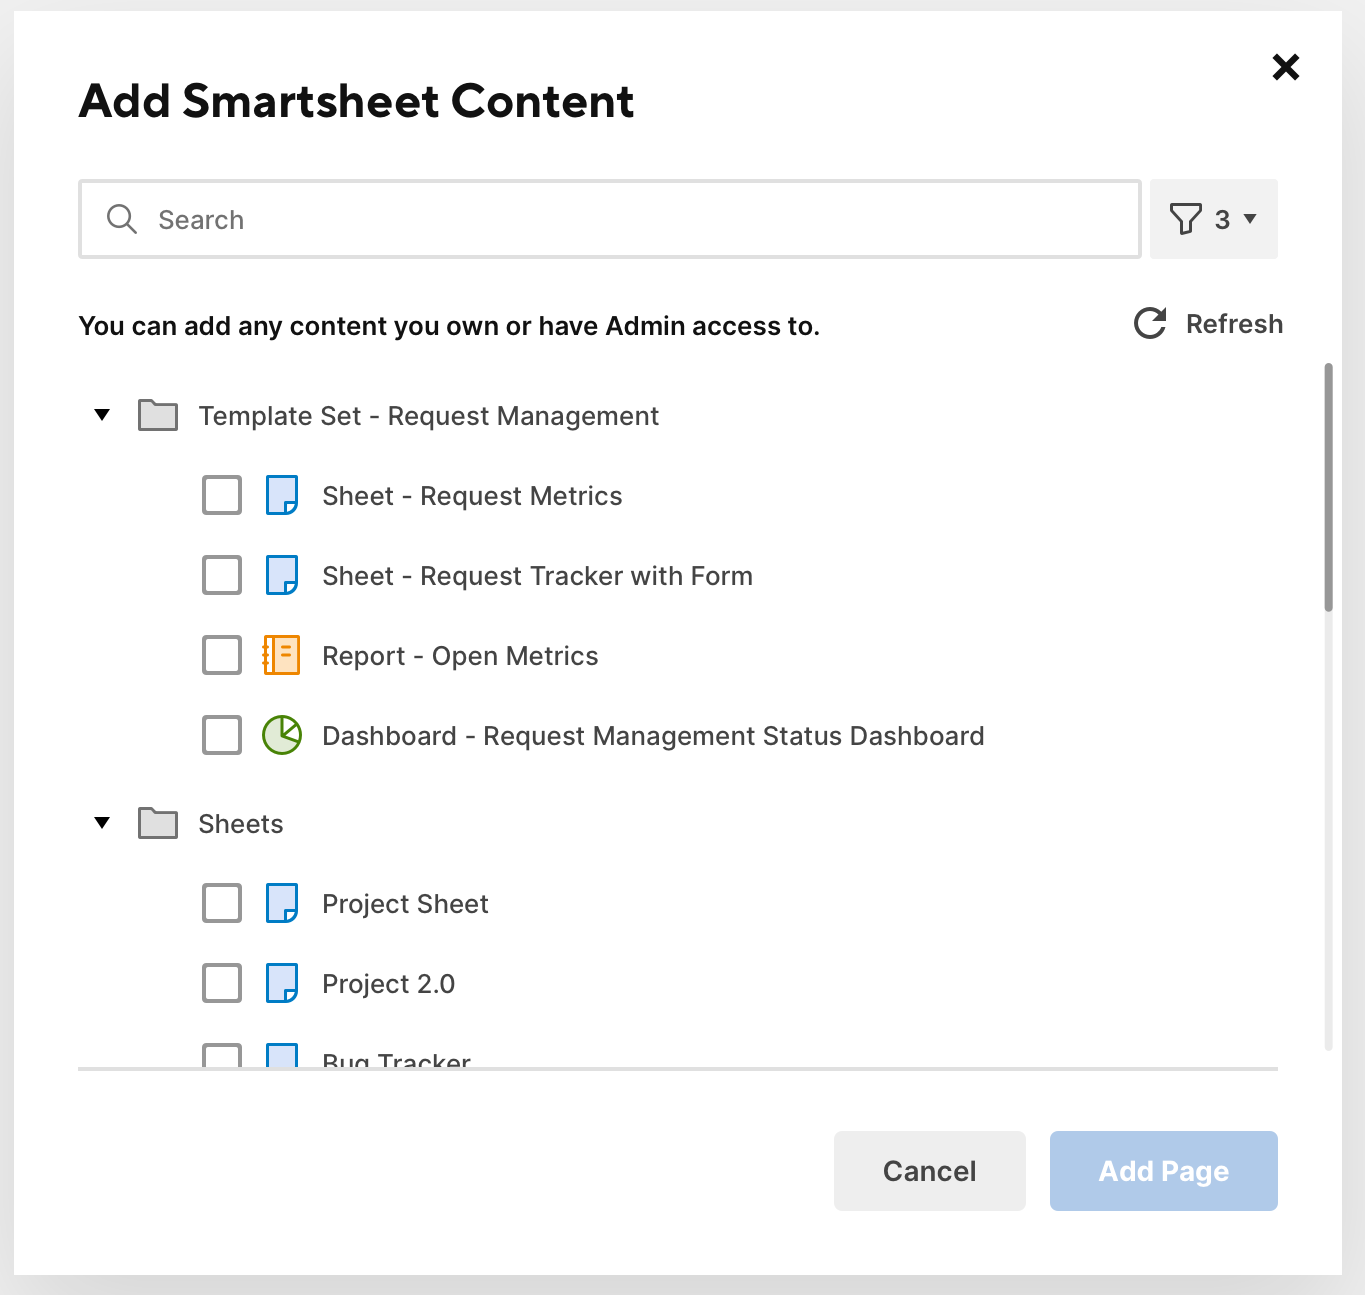Screen dimensions: 1365x1295
Task: Click the magnifier search icon
Action: coord(122,219)
